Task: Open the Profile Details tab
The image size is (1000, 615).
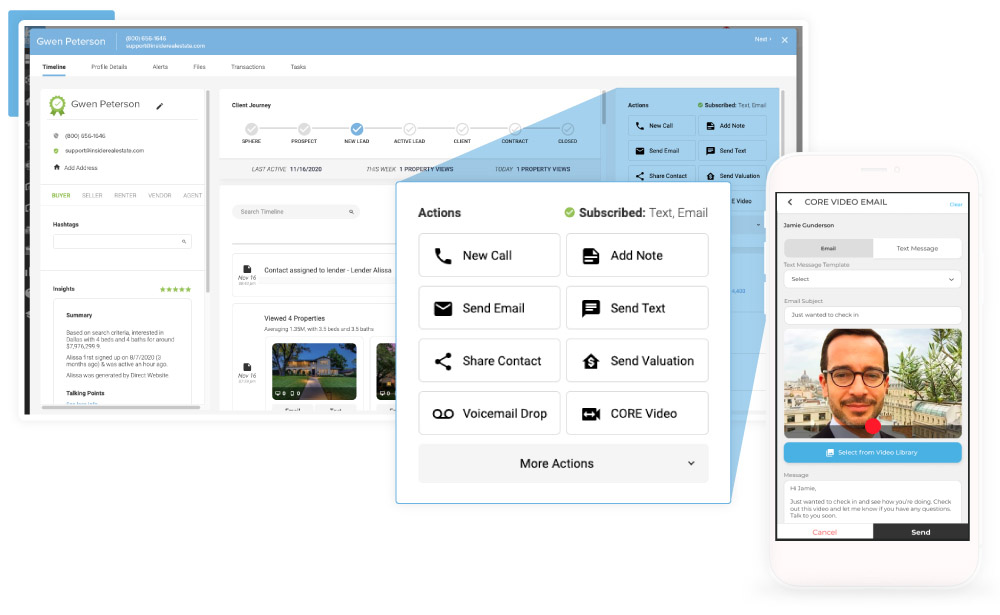Action: 109,67
